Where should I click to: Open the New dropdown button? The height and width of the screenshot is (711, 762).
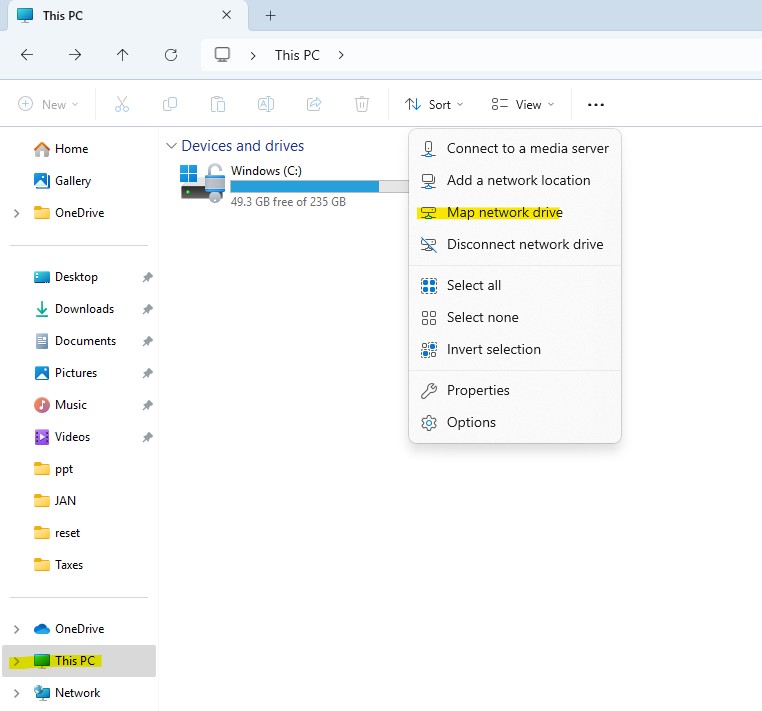pyautogui.click(x=48, y=104)
